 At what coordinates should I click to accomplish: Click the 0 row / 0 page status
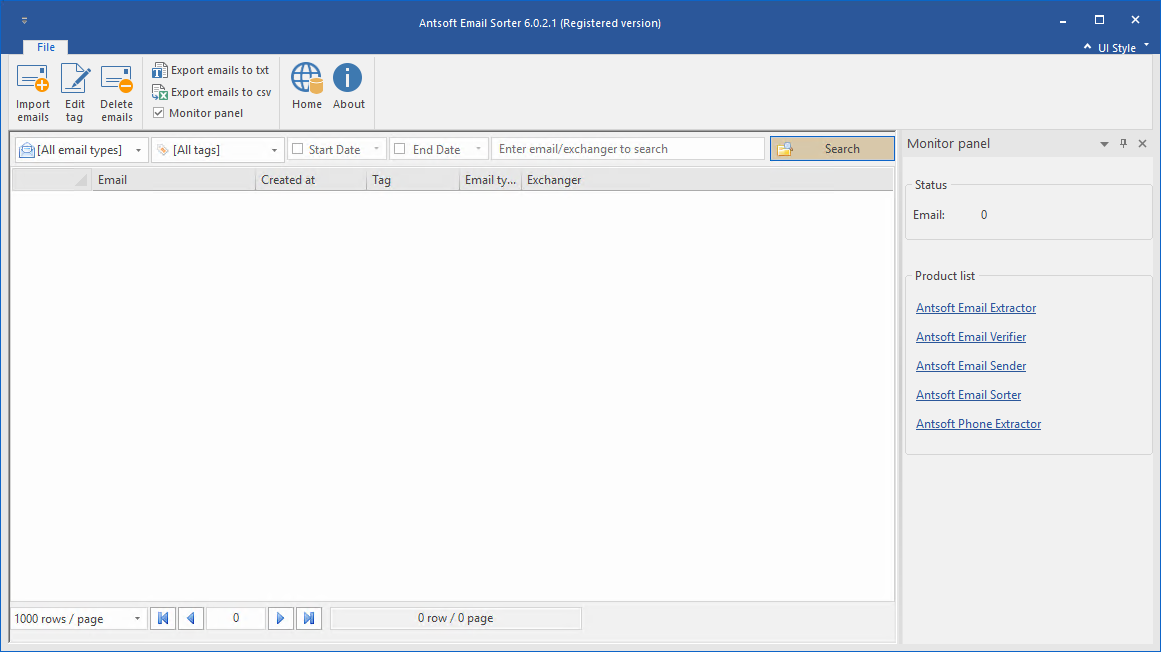click(455, 618)
